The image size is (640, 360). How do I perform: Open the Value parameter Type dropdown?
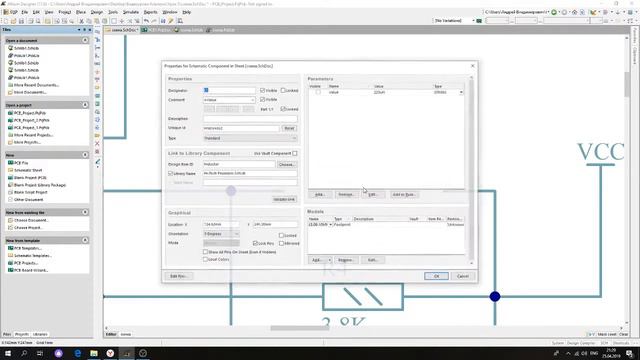(461, 92)
